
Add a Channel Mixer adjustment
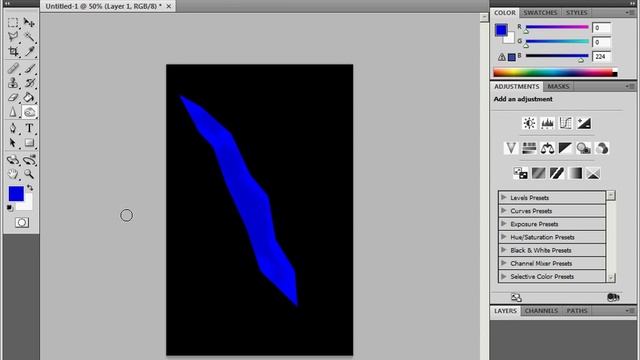[602, 148]
